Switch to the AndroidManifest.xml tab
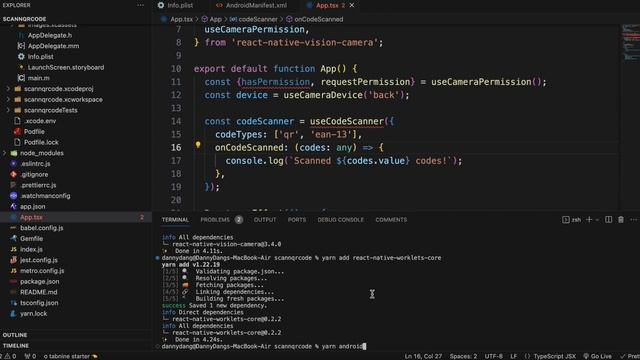The height and width of the screenshot is (360, 640). click(x=256, y=5)
